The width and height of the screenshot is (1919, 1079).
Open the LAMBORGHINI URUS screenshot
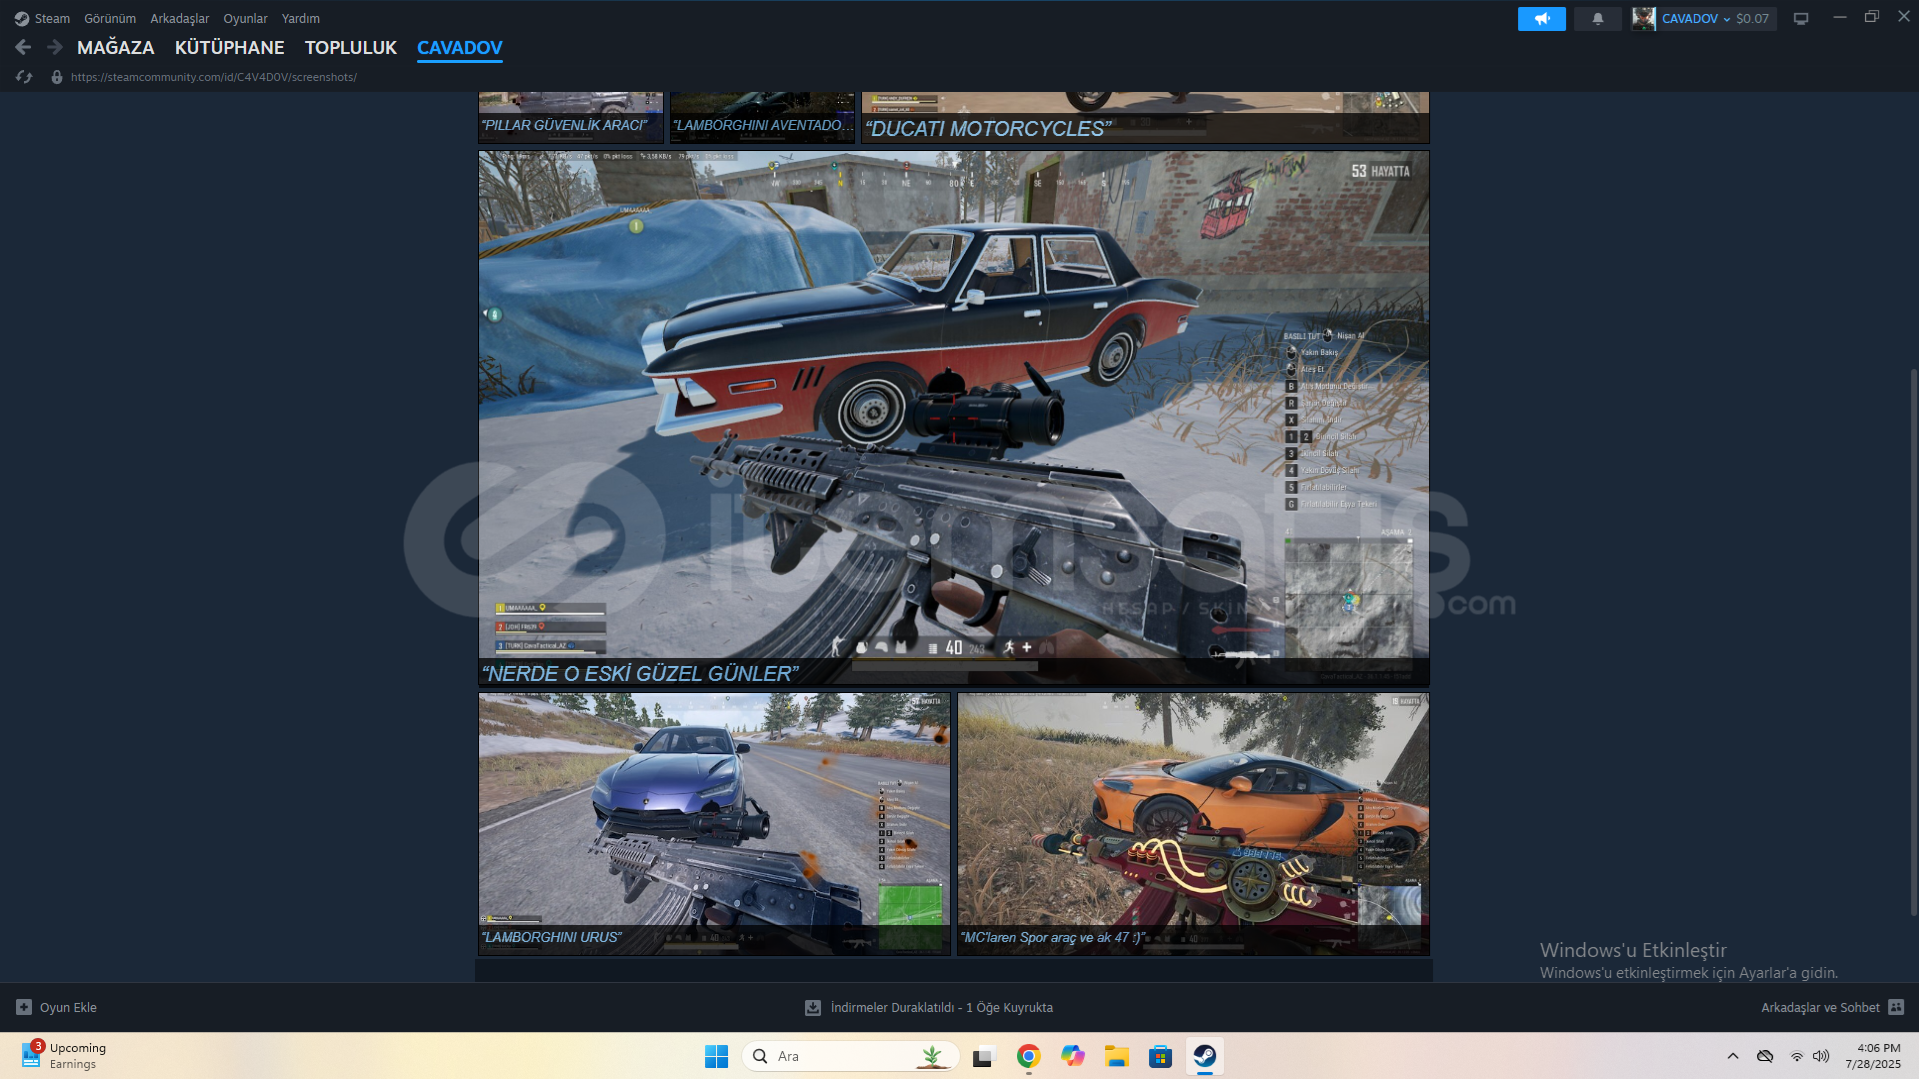pos(714,824)
